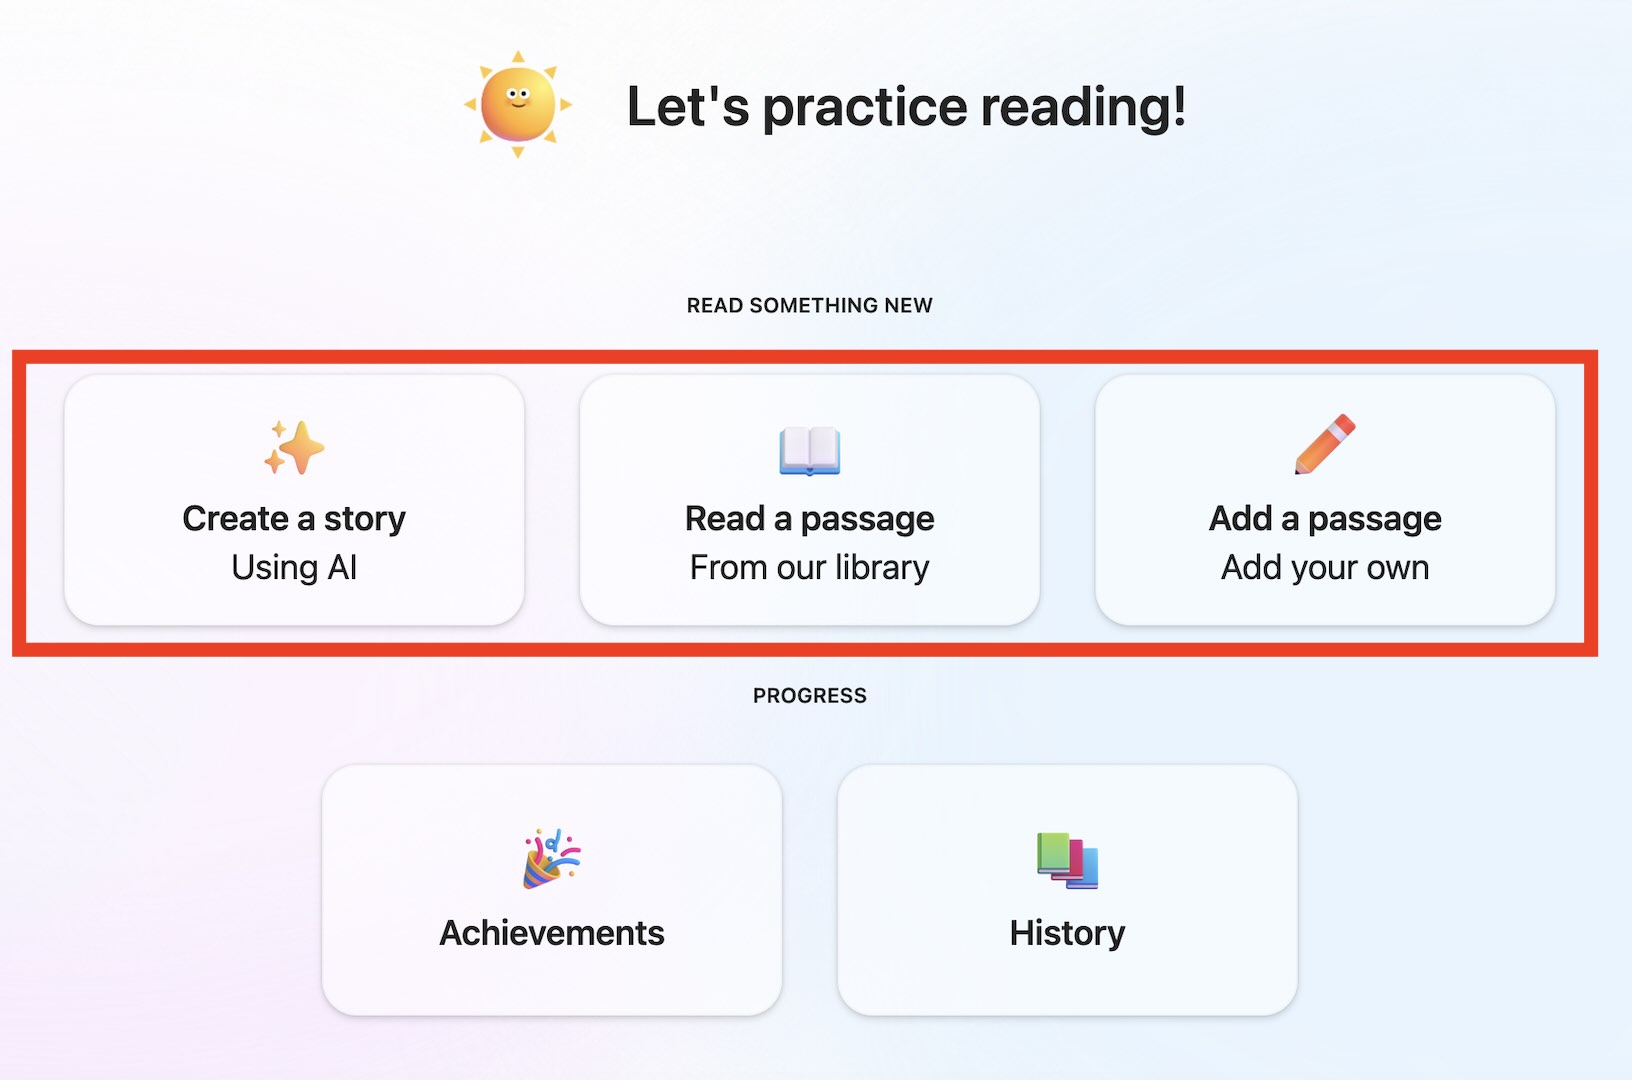The width and height of the screenshot is (1632, 1080).
Task: Click the stacked books icon
Action: pyautogui.click(x=1067, y=860)
